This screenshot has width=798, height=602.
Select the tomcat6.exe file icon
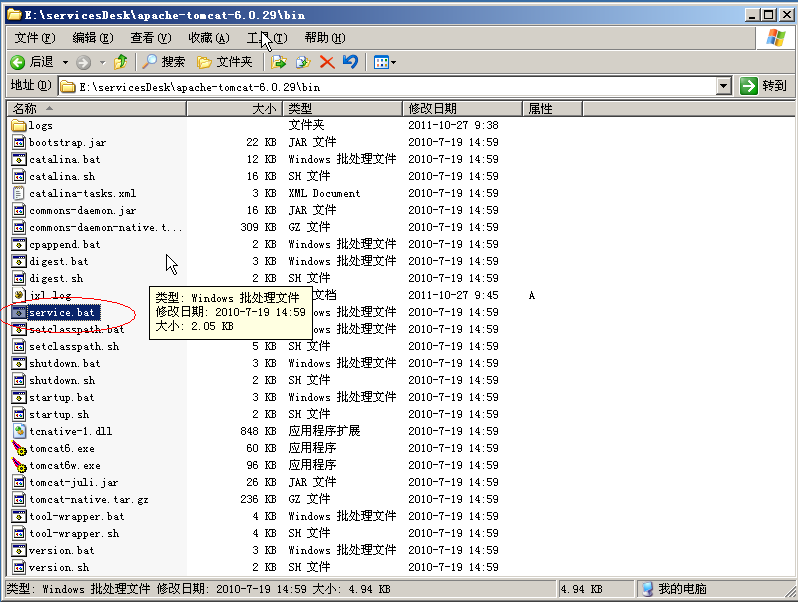(19, 448)
